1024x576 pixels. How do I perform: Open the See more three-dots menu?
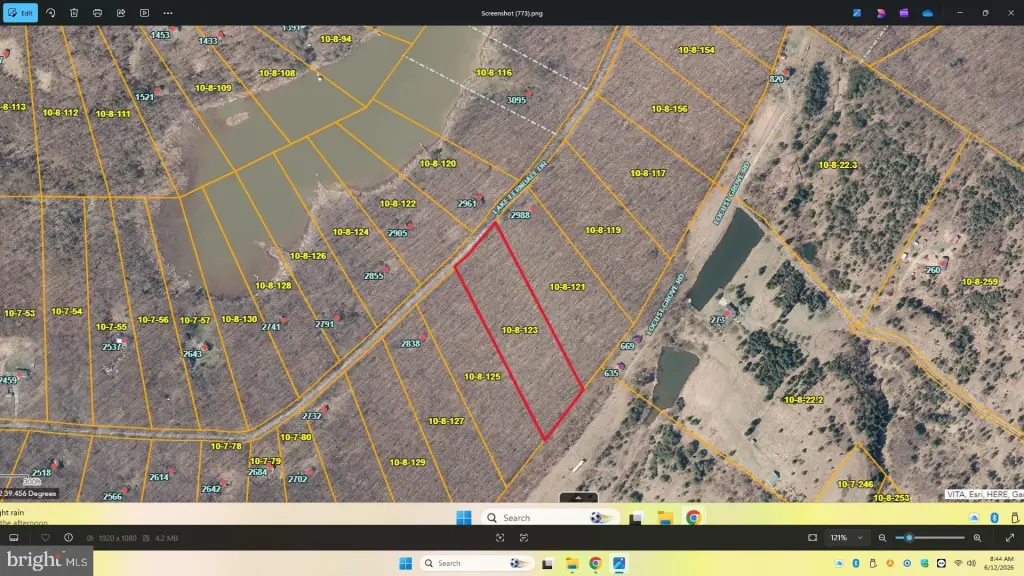point(168,12)
